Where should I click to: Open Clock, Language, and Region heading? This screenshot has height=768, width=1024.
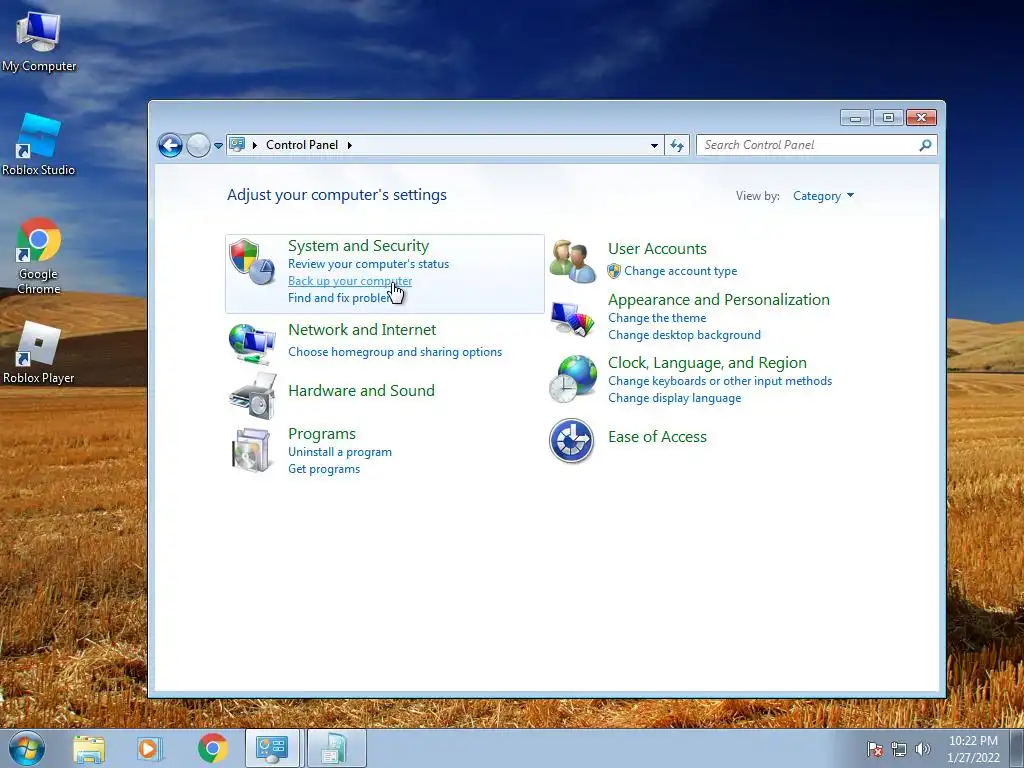(x=707, y=363)
